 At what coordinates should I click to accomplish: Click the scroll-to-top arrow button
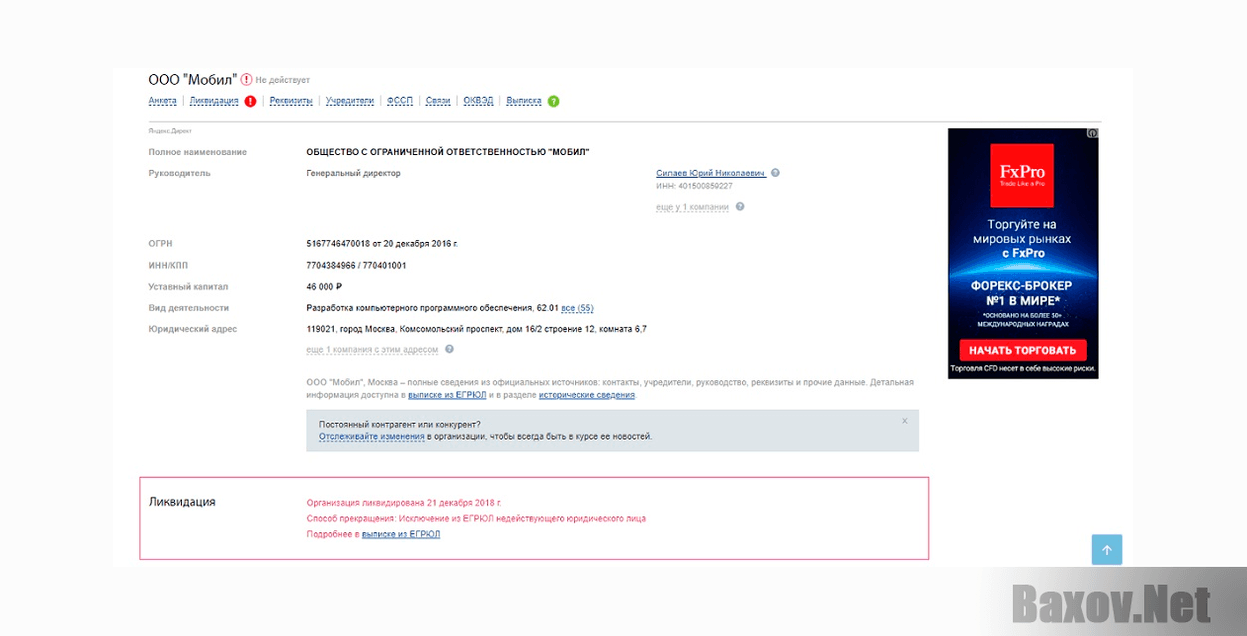[x=1106, y=550]
